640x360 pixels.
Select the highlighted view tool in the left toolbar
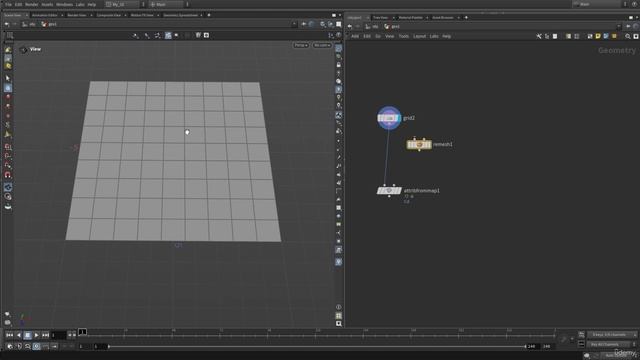pos(8,88)
